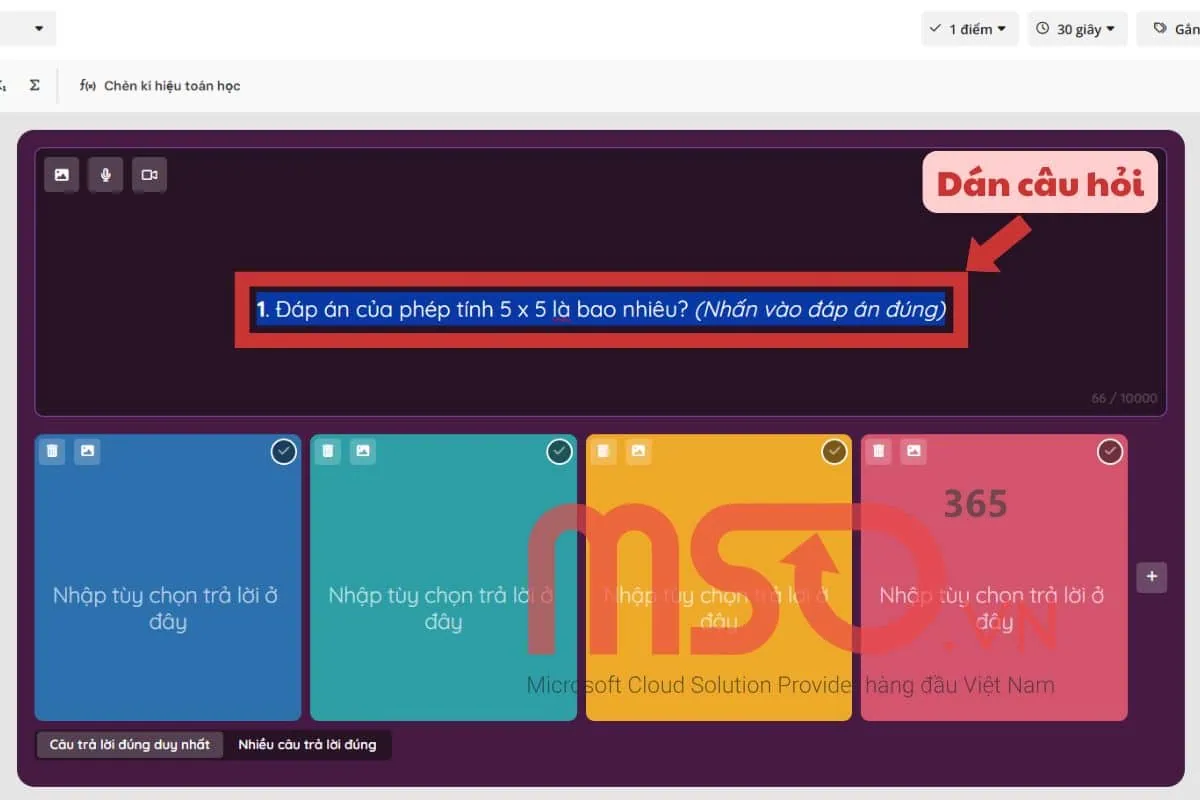This screenshot has height=800, width=1200.
Task: Select the 'Câu trả lời đúng duy nhất' tab
Action: [129, 744]
